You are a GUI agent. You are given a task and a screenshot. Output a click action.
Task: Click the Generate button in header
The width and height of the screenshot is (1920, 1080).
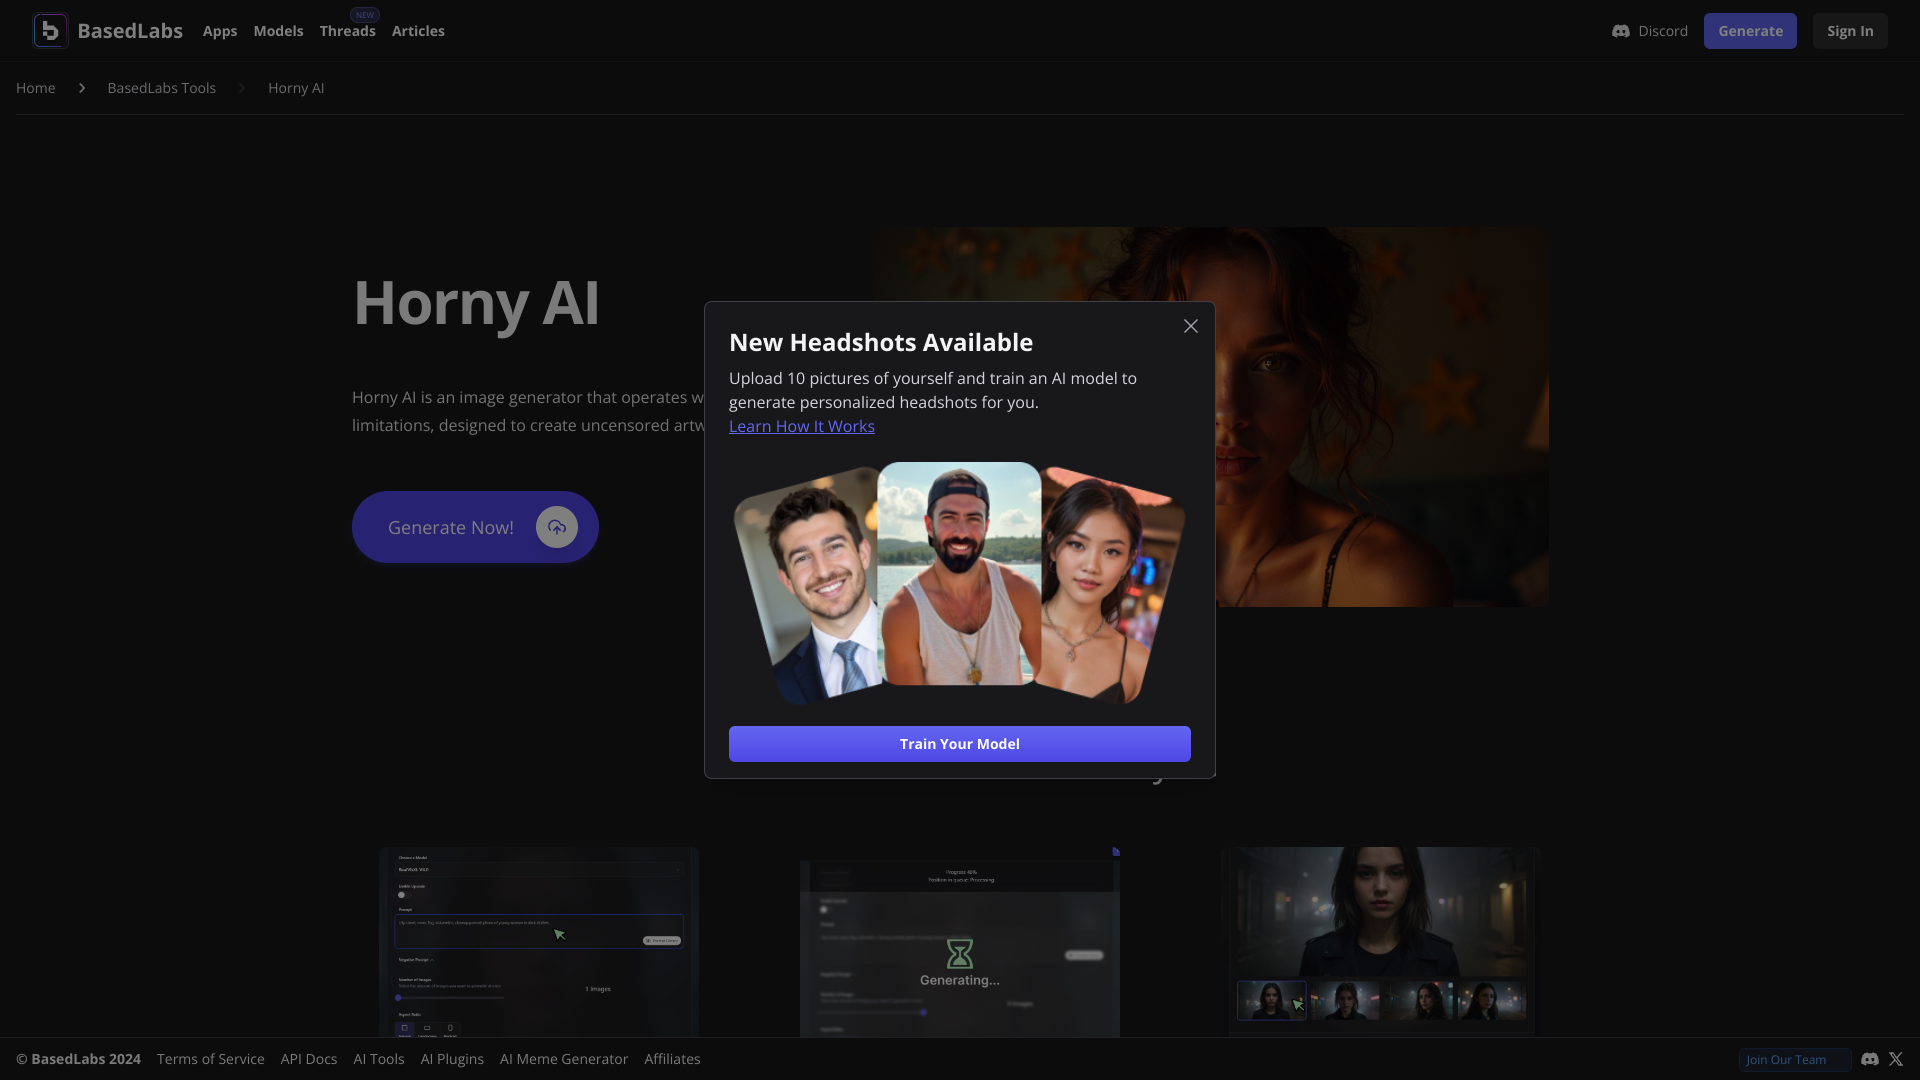[1750, 31]
